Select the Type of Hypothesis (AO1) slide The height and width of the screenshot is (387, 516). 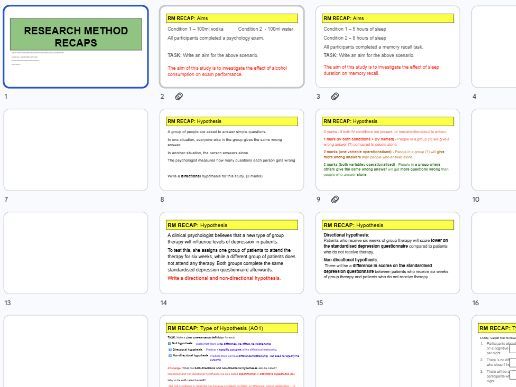coord(232,351)
